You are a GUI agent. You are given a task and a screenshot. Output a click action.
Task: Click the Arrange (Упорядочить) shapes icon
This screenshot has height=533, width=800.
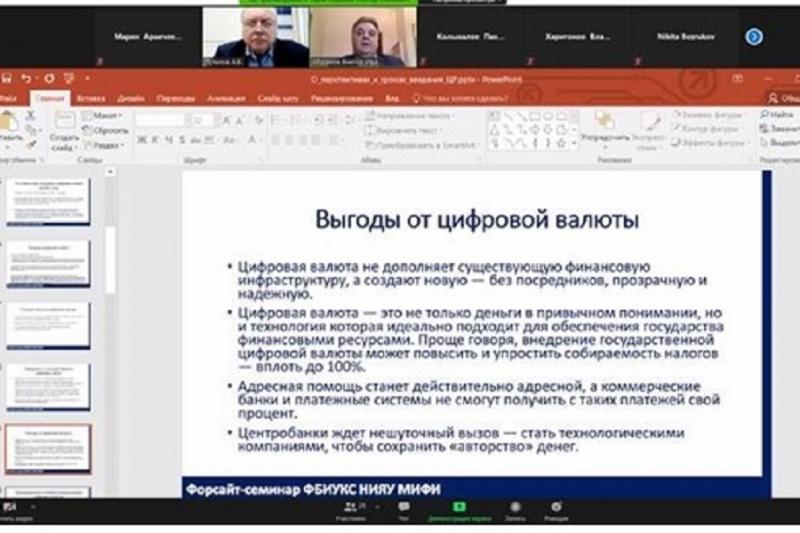605,128
